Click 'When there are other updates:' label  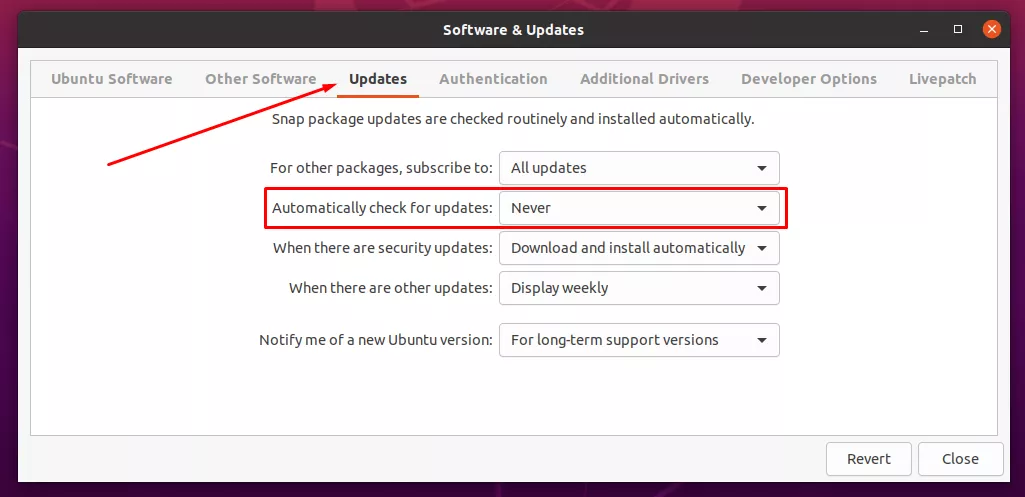tap(391, 288)
